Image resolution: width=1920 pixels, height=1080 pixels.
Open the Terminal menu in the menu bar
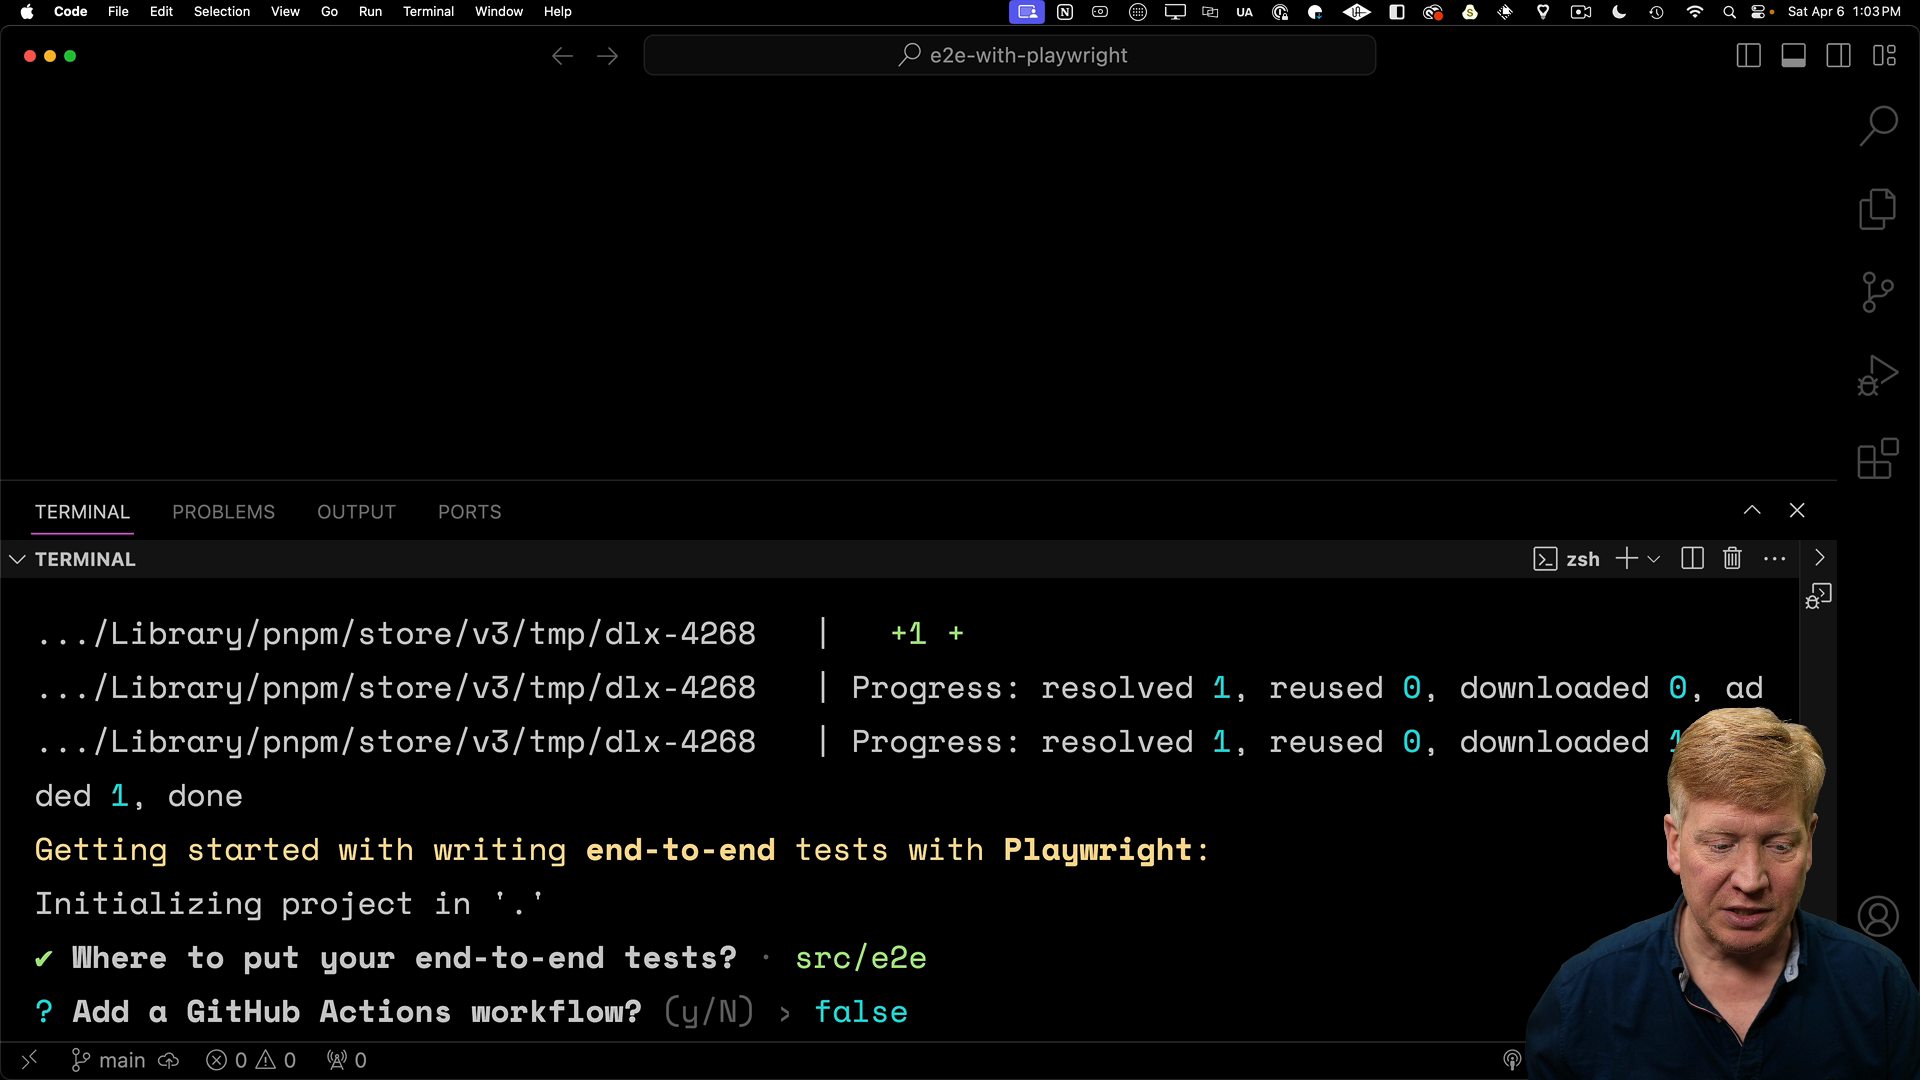(428, 12)
